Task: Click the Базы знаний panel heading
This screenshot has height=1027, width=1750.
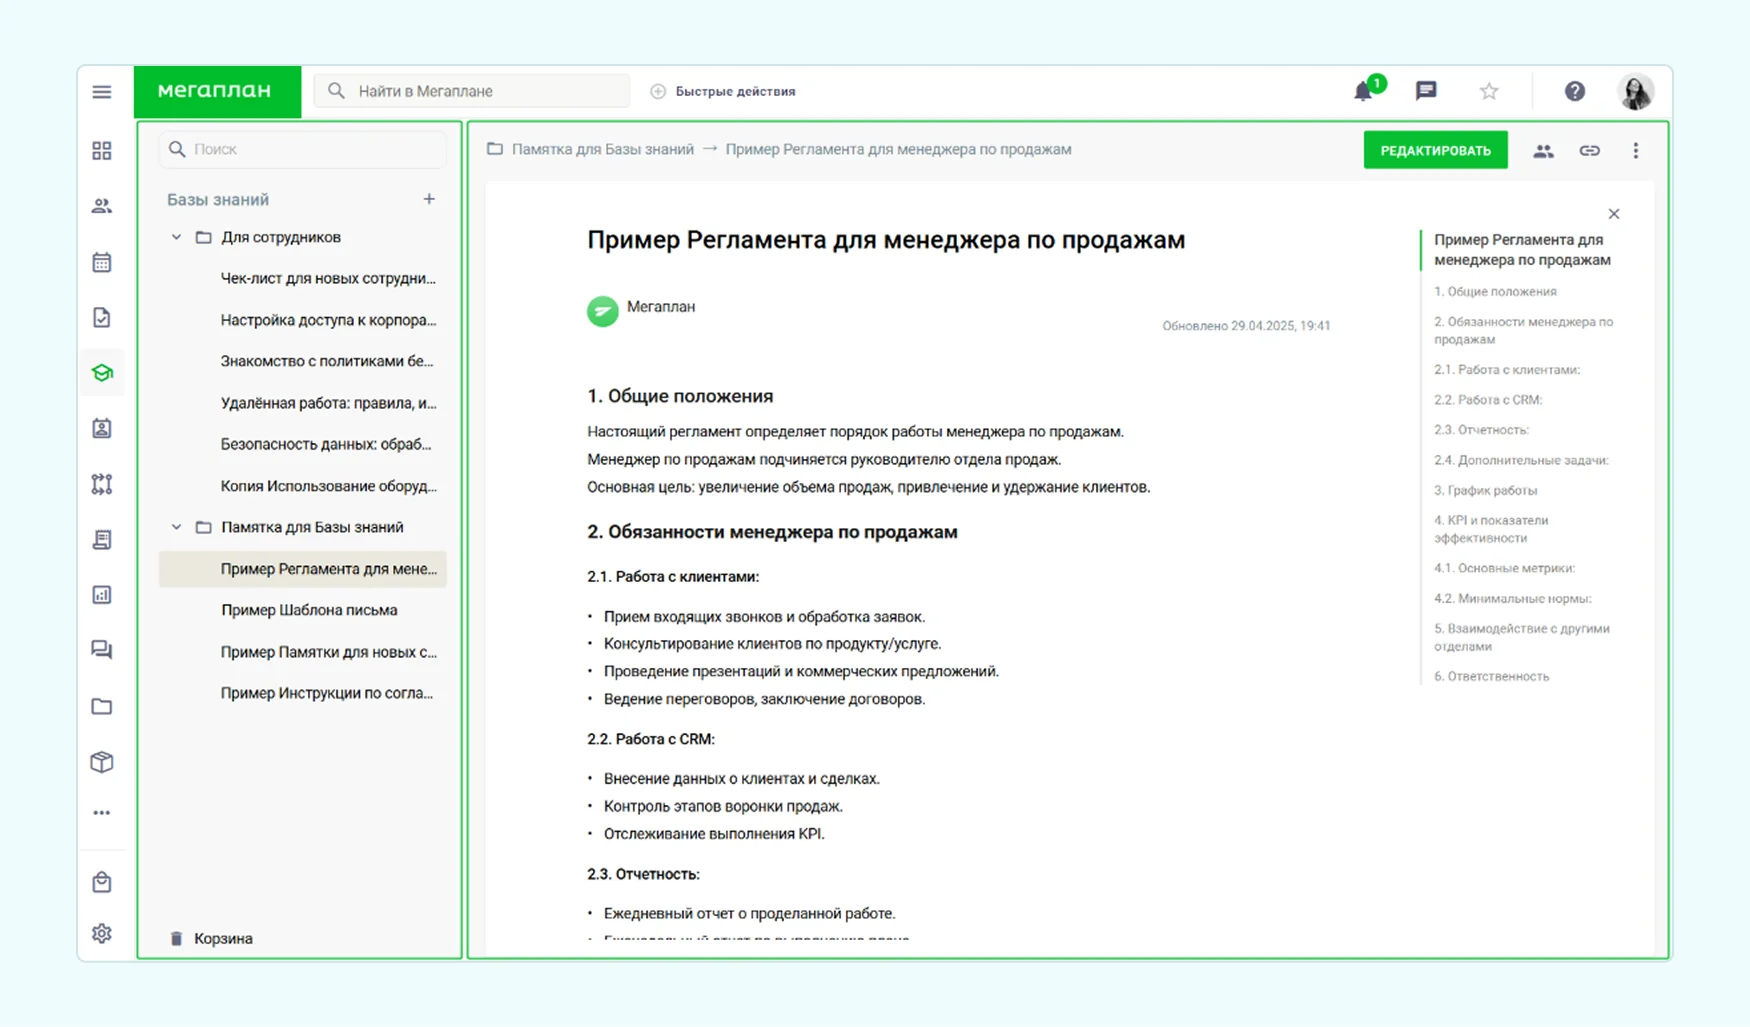Action: pos(218,200)
